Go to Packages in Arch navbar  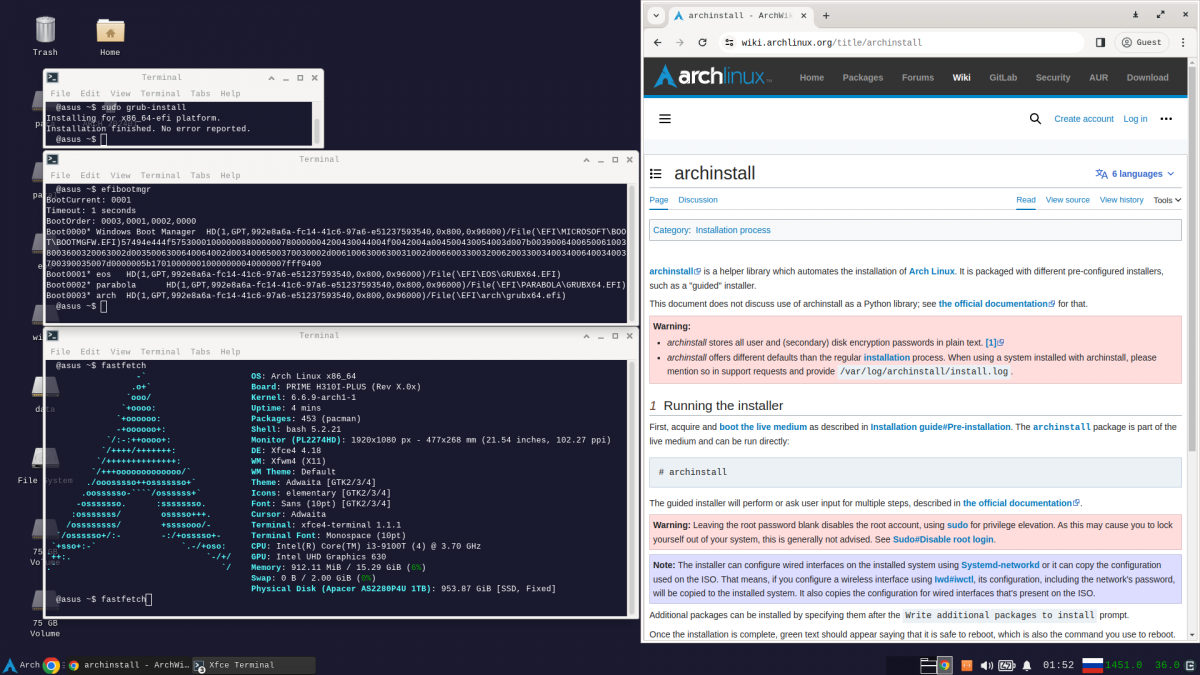click(863, 77)
